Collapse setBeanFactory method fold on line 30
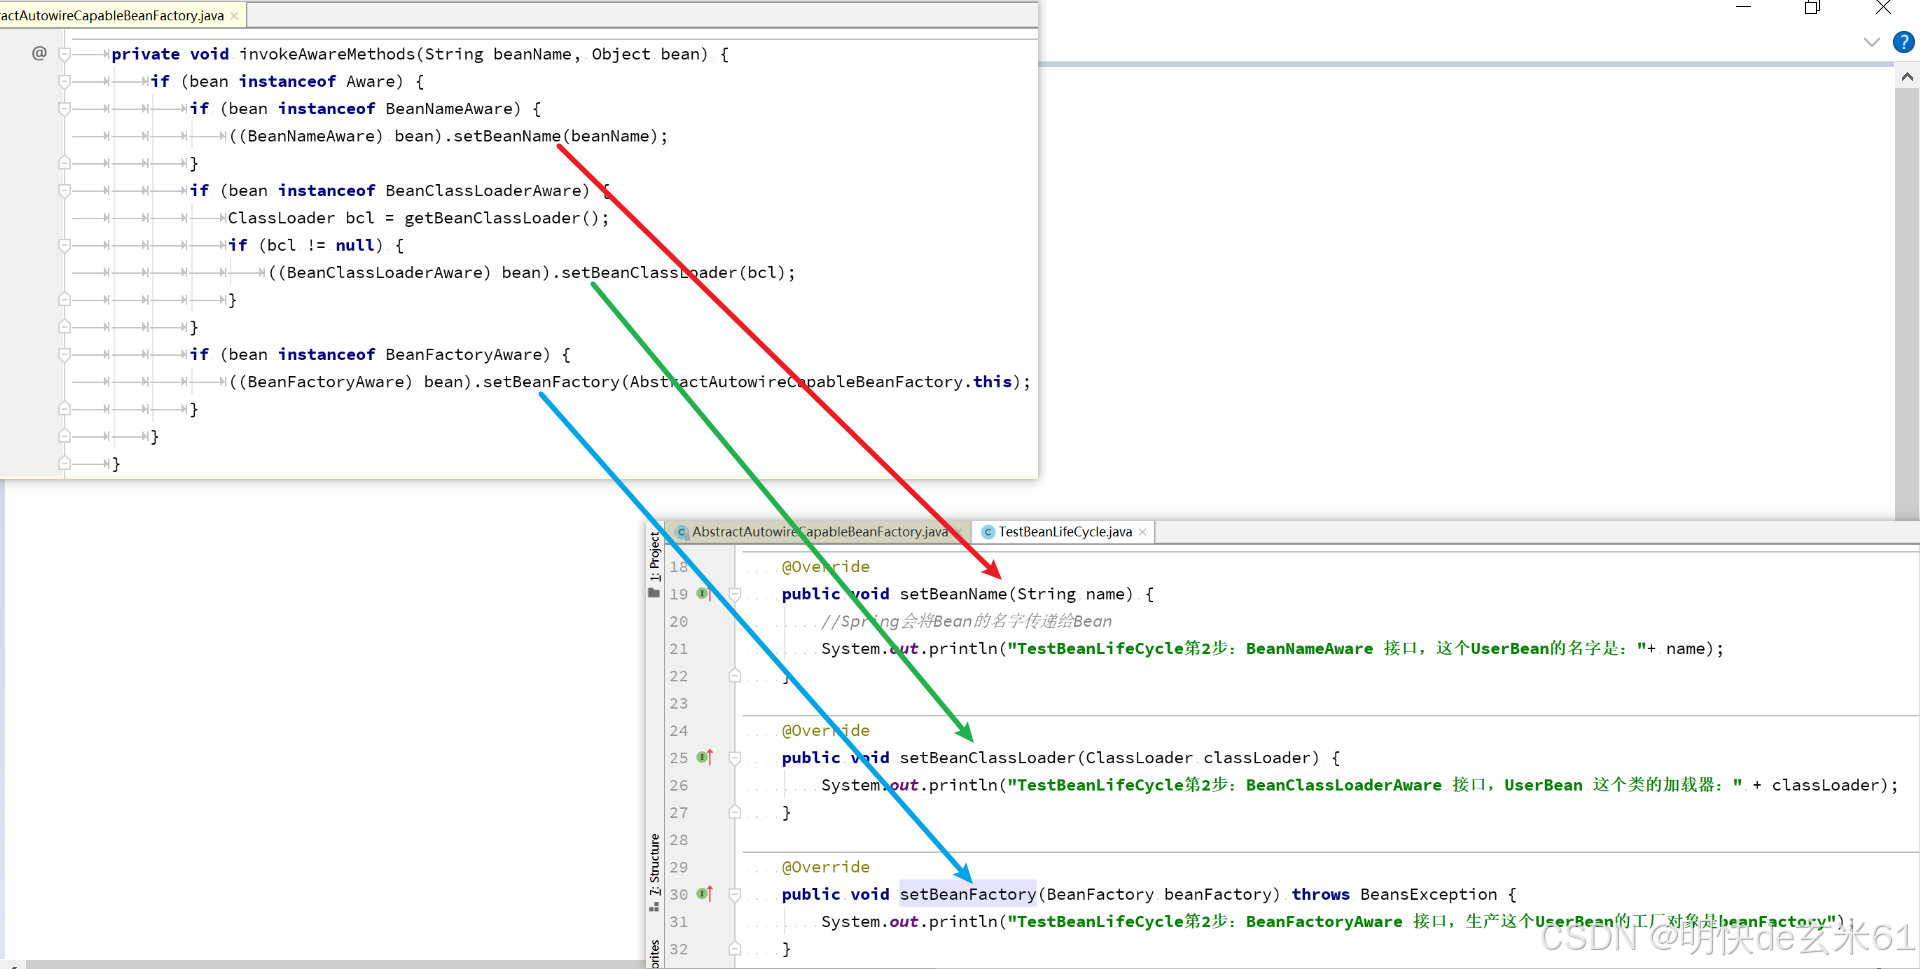This screenshot has width=1920, height=969. coord(735,894)
